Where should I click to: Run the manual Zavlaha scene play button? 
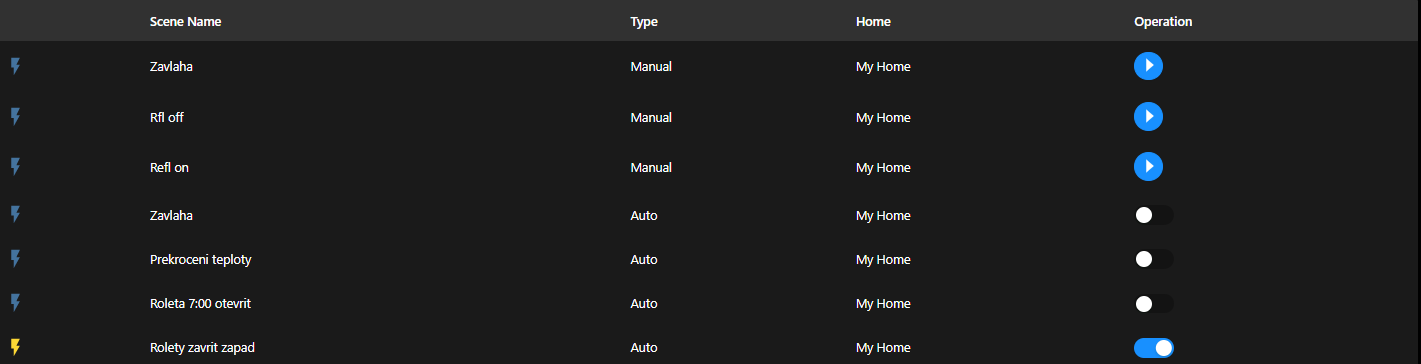click(1148, 66)
